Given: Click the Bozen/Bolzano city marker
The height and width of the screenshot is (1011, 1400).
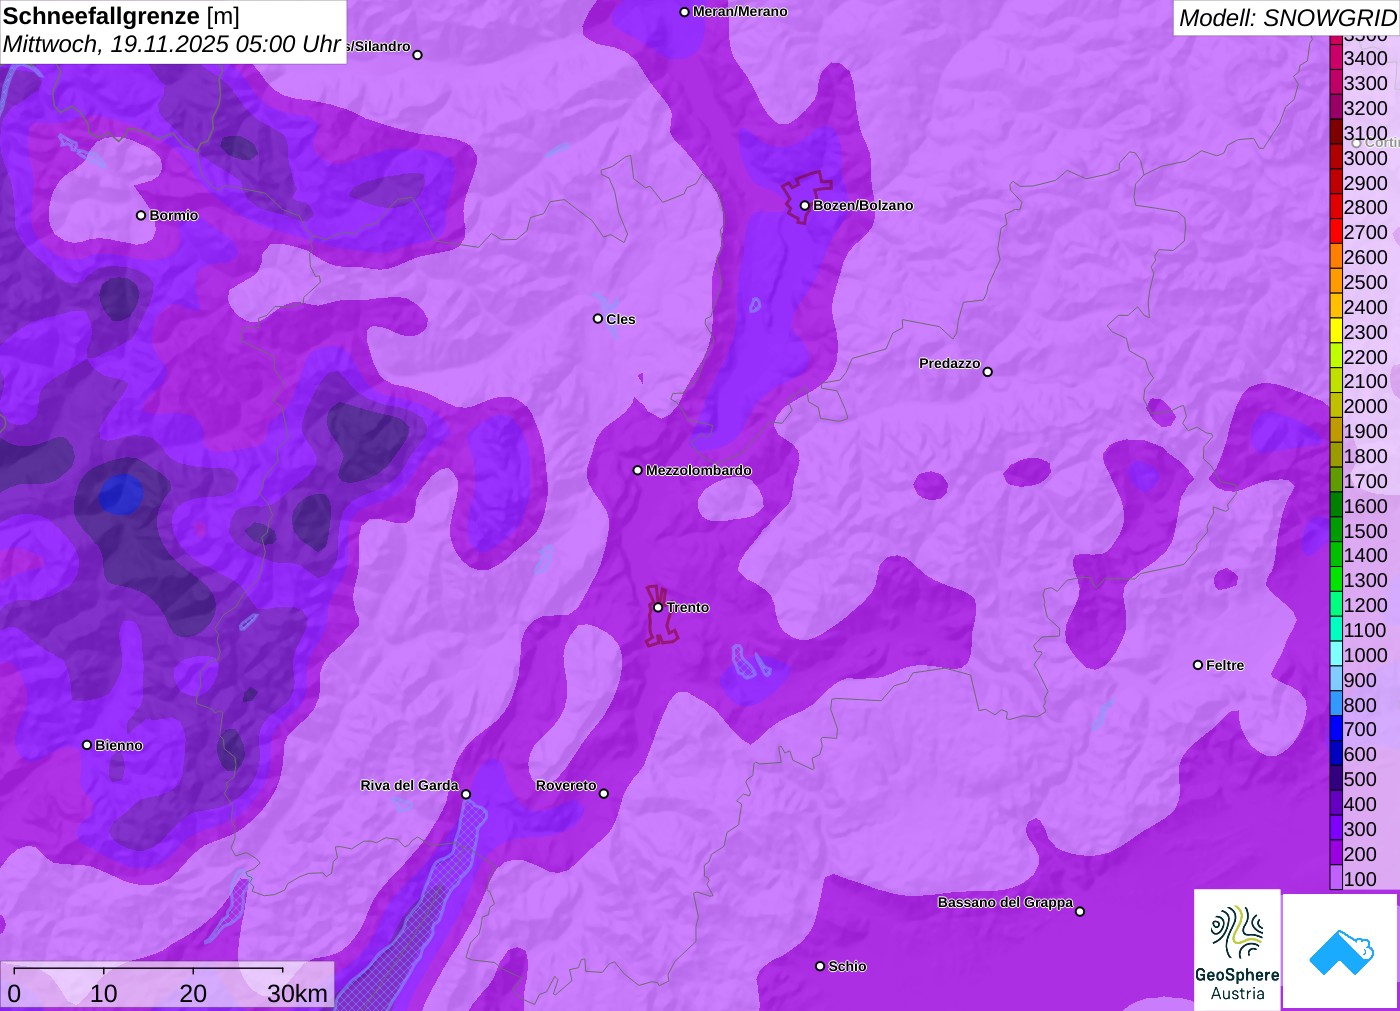Looking at the screenshot, I should (x=804, y=206).
